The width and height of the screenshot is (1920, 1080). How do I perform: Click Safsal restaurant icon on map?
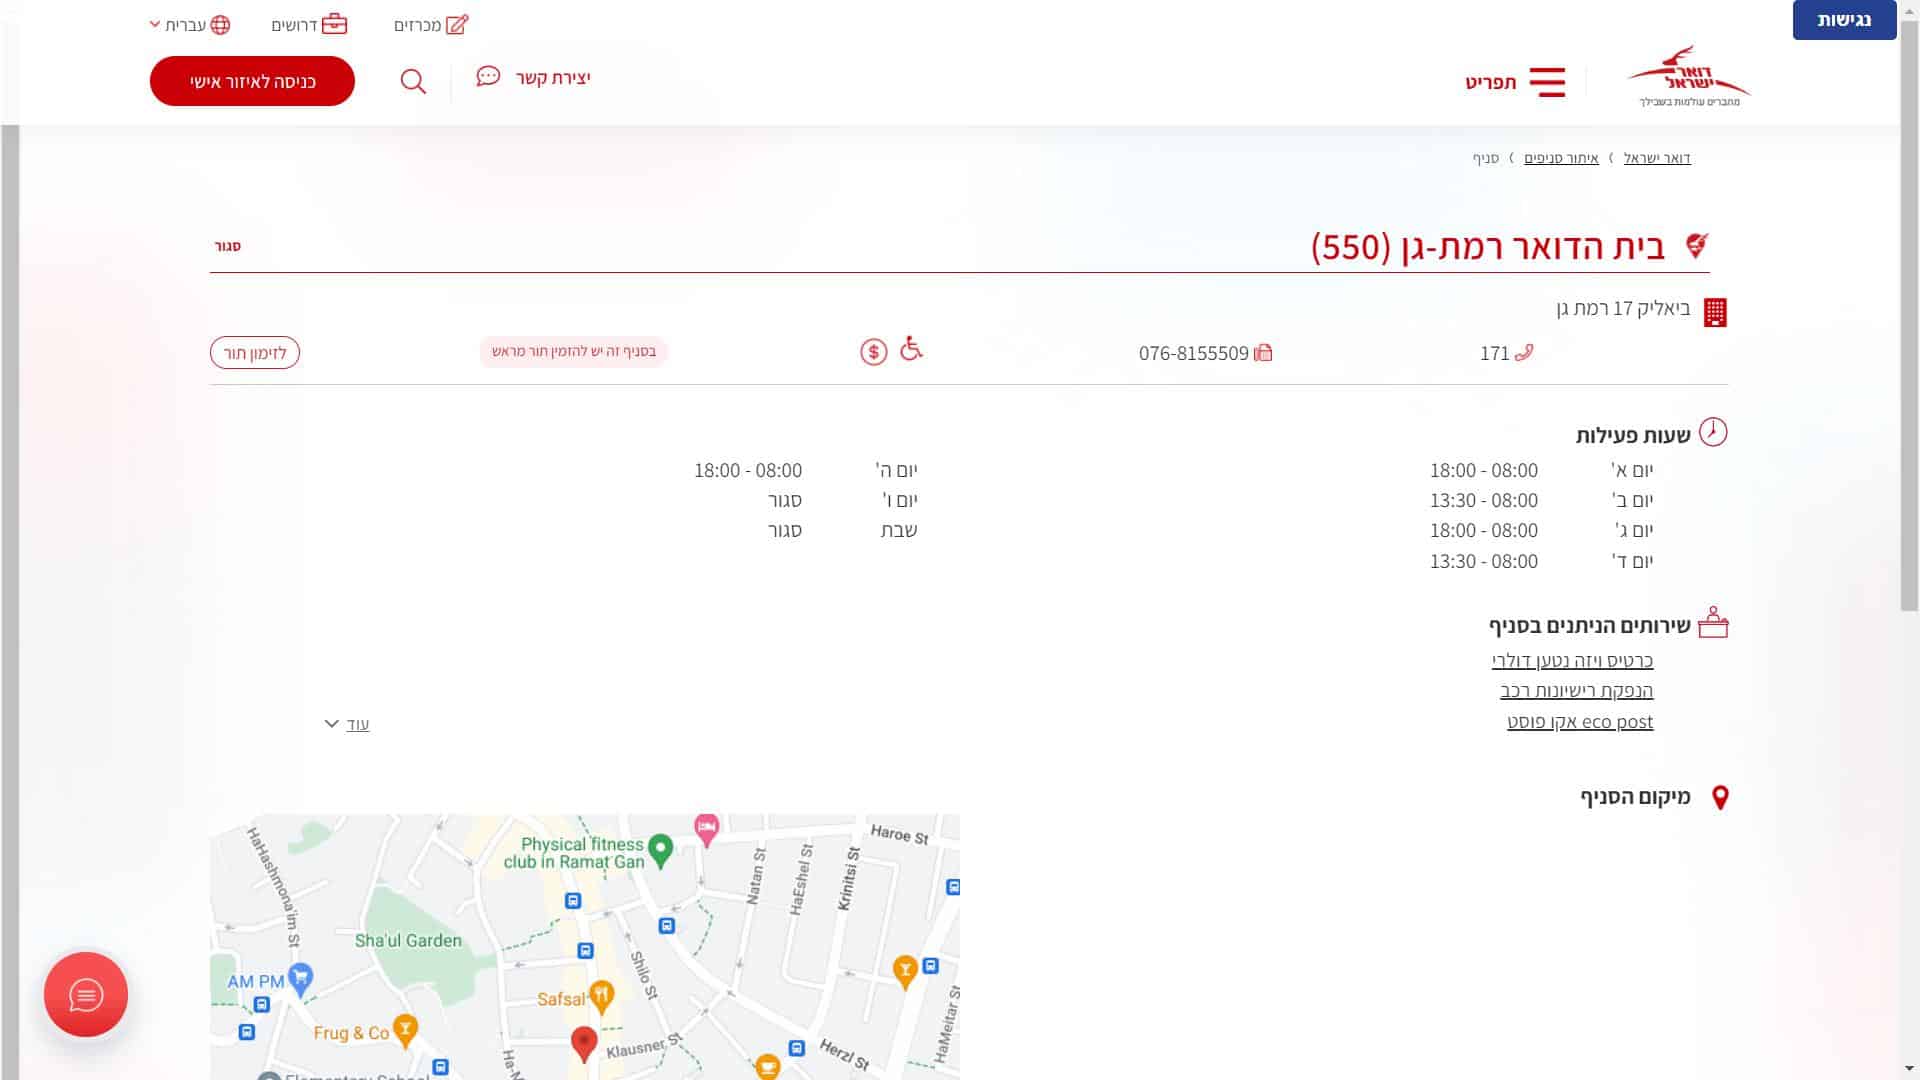(x=601, y=995)
